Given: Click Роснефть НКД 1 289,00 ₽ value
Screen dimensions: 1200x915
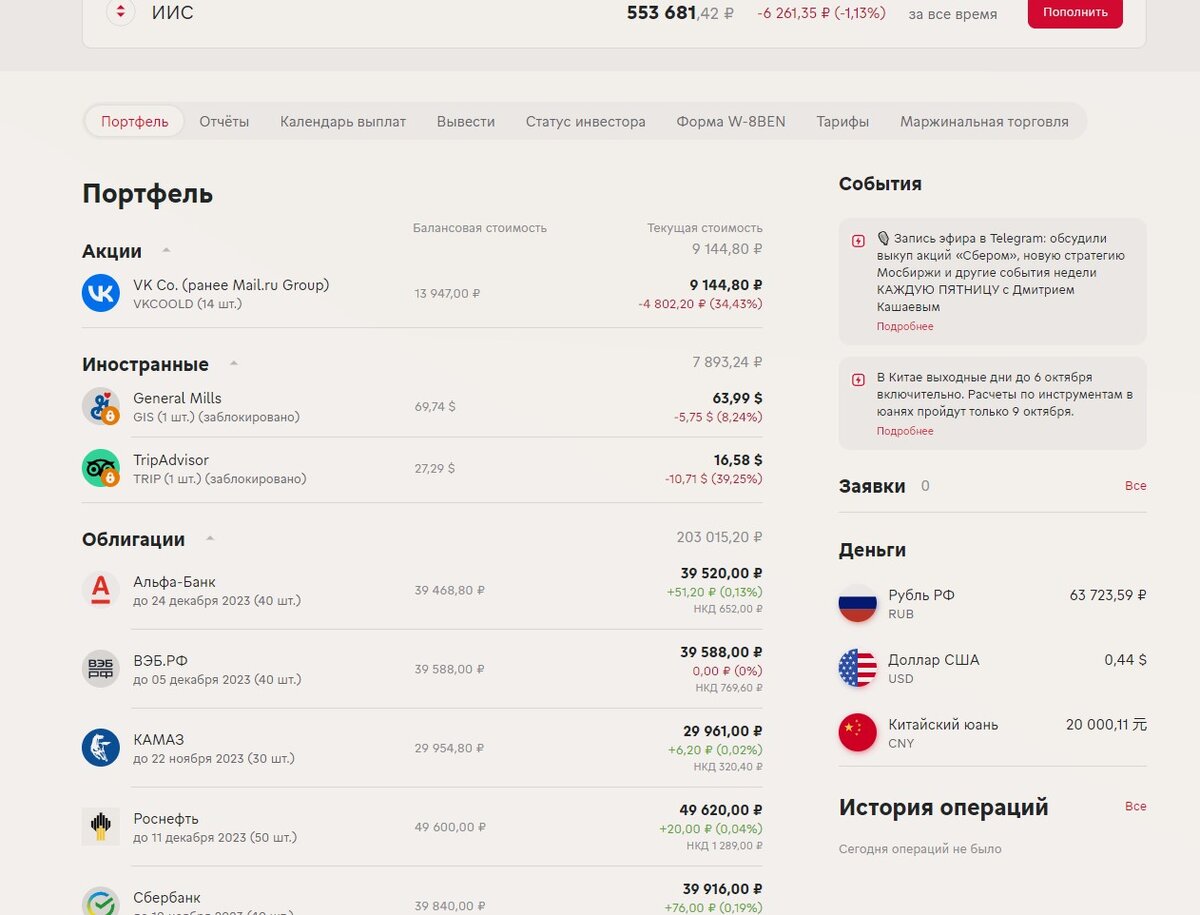Looking at the screenshot, I should coord(724,846).
